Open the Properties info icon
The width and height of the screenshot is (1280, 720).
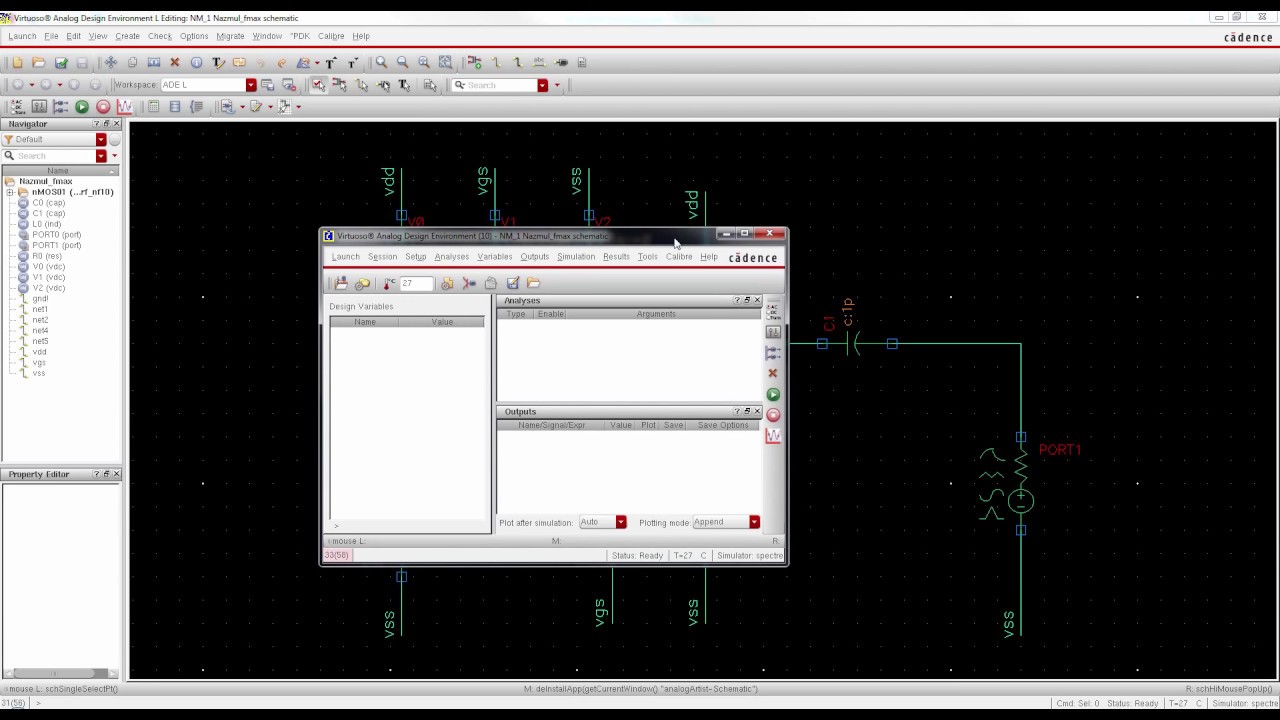point(196,62)
